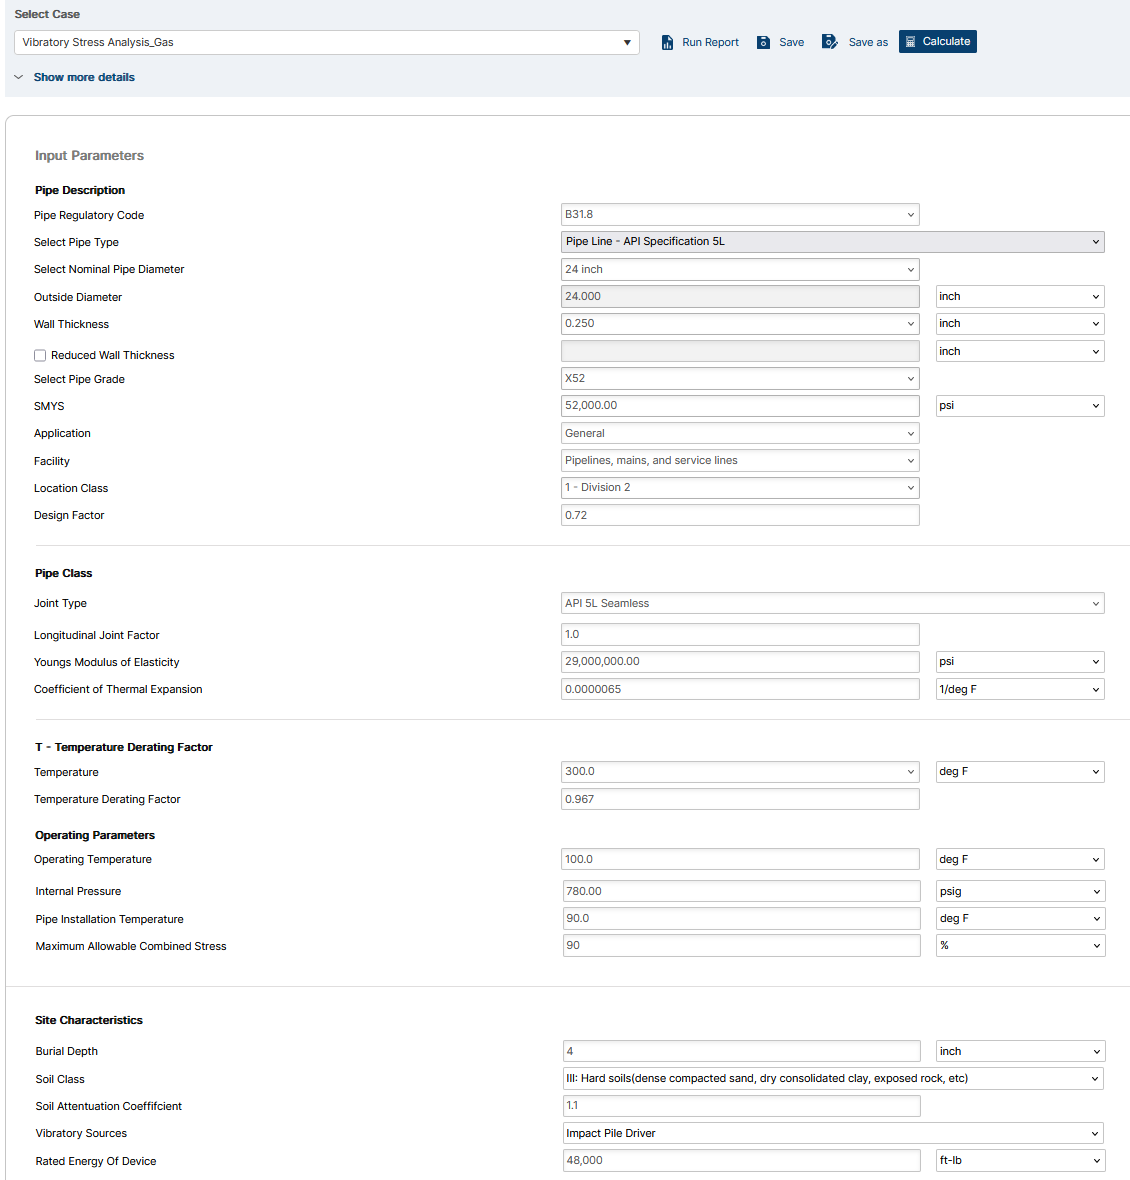Screen dimensions: 1130x1180
Task: Click the Save disk icon
Action: coord(763,42)
